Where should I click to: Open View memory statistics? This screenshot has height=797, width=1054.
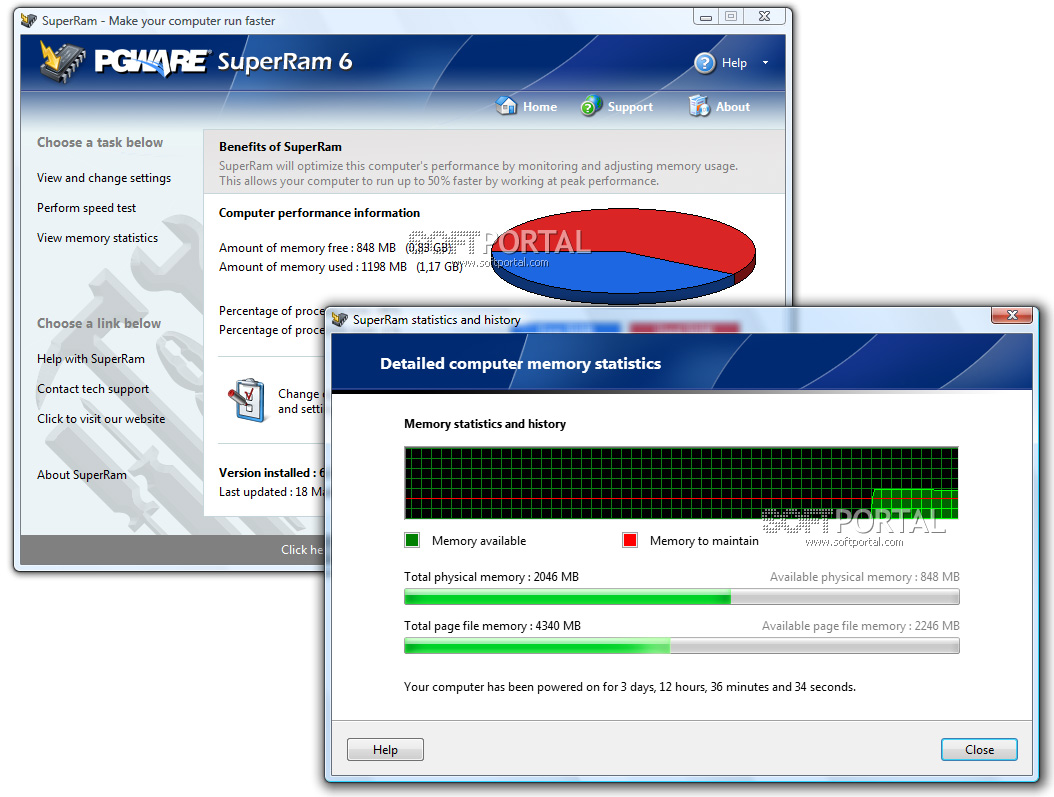coord(97,238)
